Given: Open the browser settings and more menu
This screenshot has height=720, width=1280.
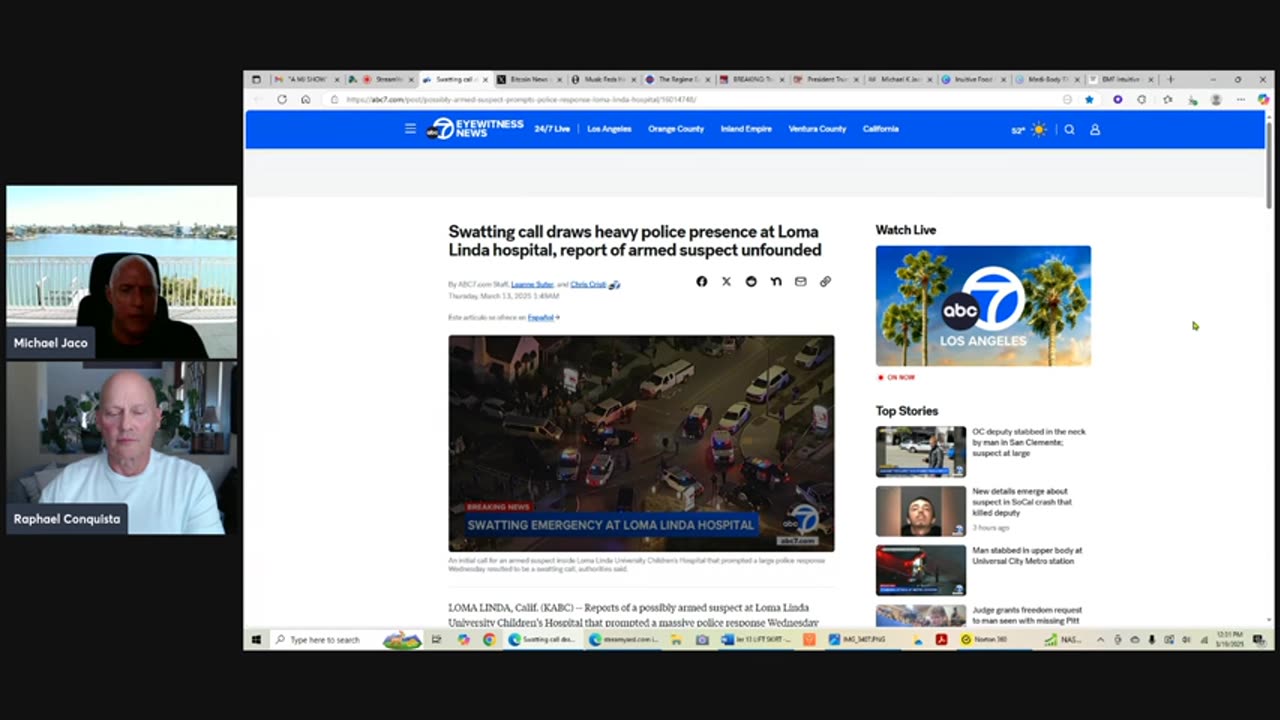Looking at the screenshot, I should 1241,100.
